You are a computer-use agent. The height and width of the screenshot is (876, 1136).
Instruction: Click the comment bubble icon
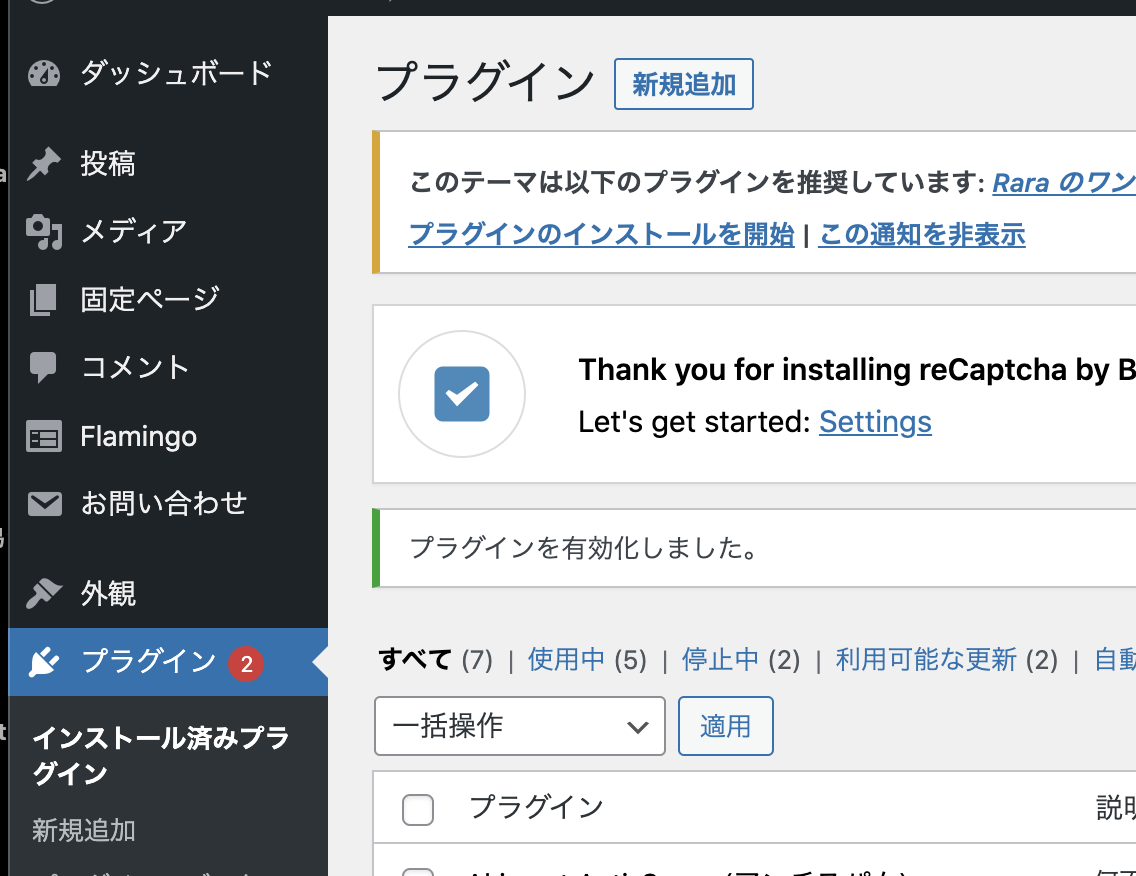(x=44, y=367)
